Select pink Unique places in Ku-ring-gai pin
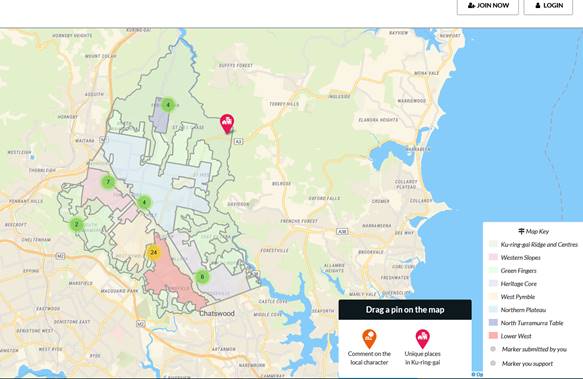 click(x=423, y=339)
